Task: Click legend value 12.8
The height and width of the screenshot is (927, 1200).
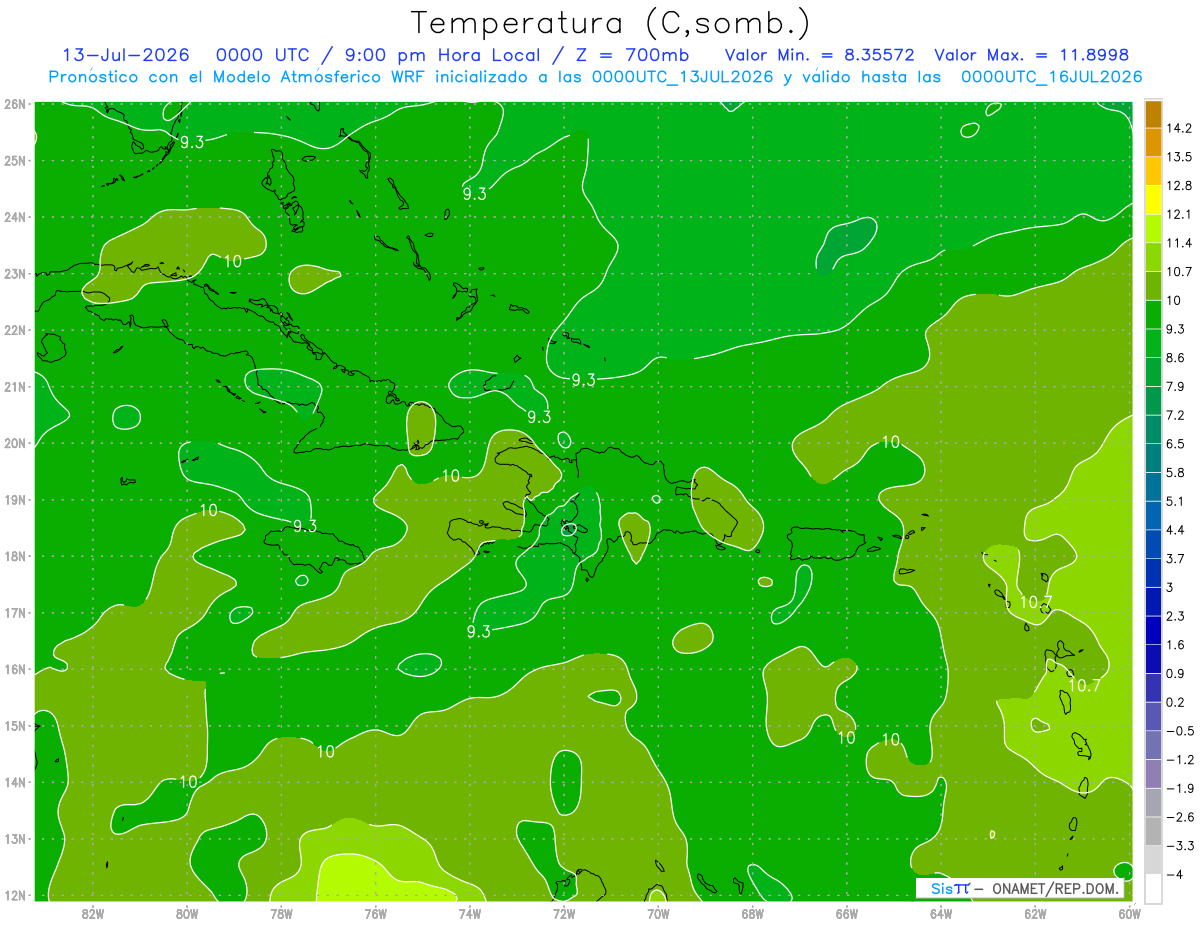Action: tap(1179, 186)
